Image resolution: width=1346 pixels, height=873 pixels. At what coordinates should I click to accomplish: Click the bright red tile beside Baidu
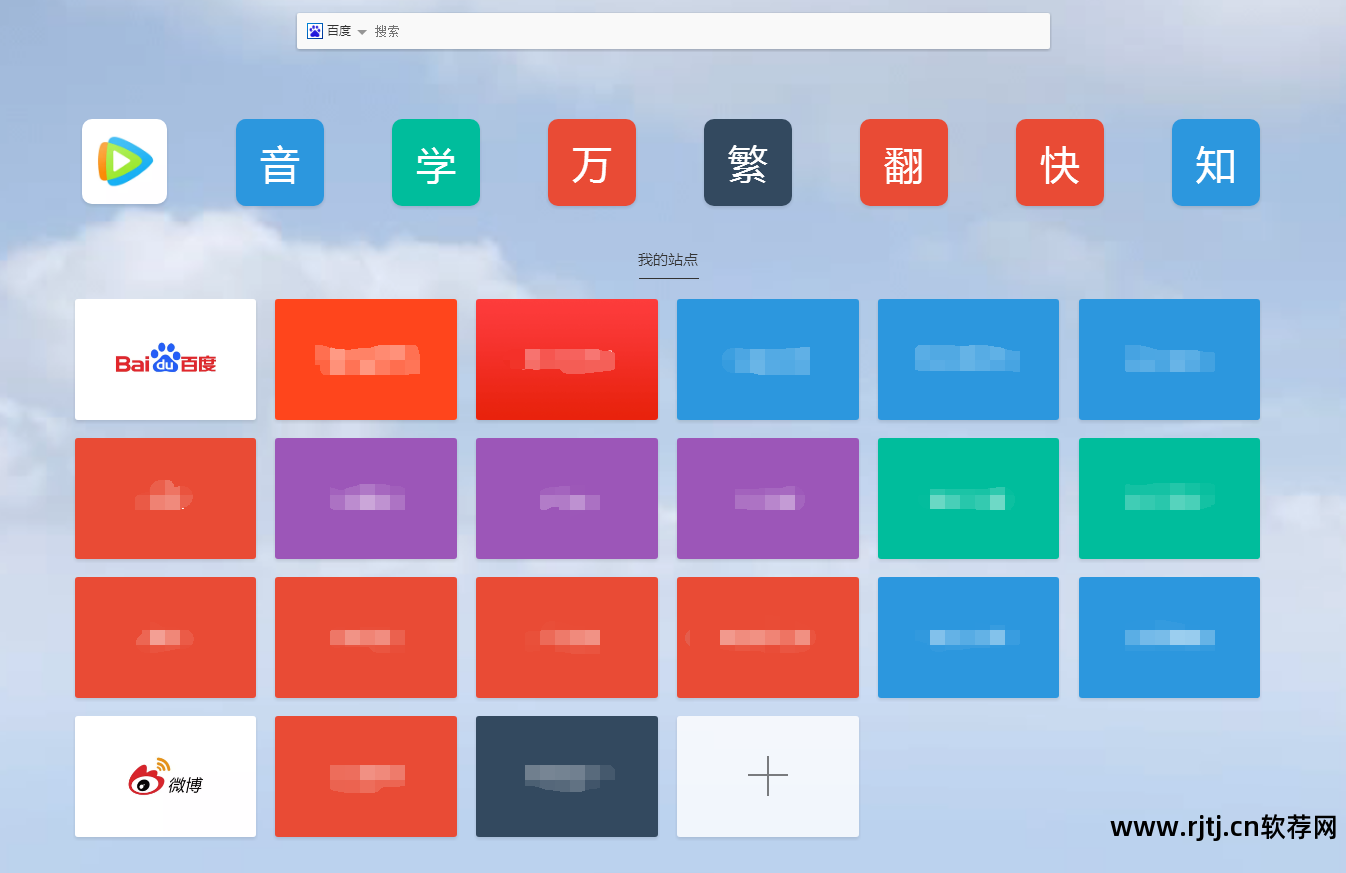pyautogui.click(x=366, y=359)
